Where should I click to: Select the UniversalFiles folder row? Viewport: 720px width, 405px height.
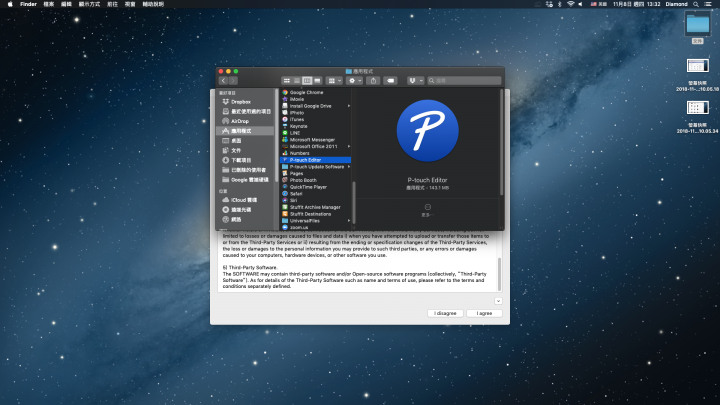(315, 221)
